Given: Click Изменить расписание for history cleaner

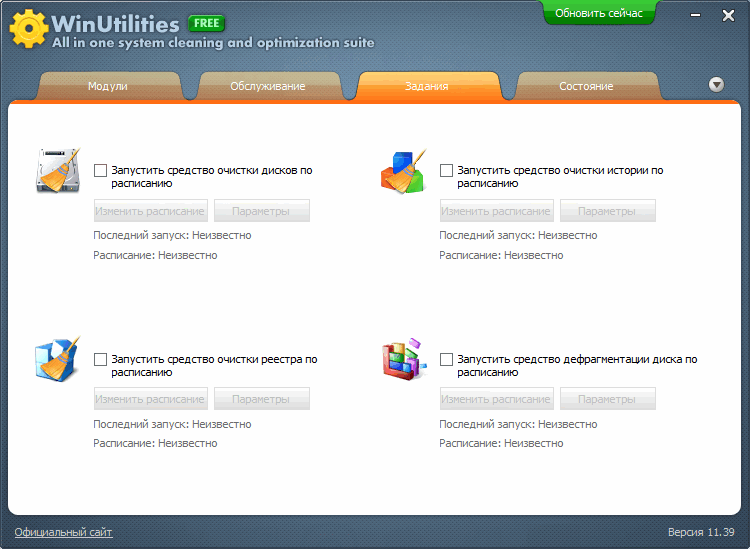Looking at the screenshot, I should point(496,211).
